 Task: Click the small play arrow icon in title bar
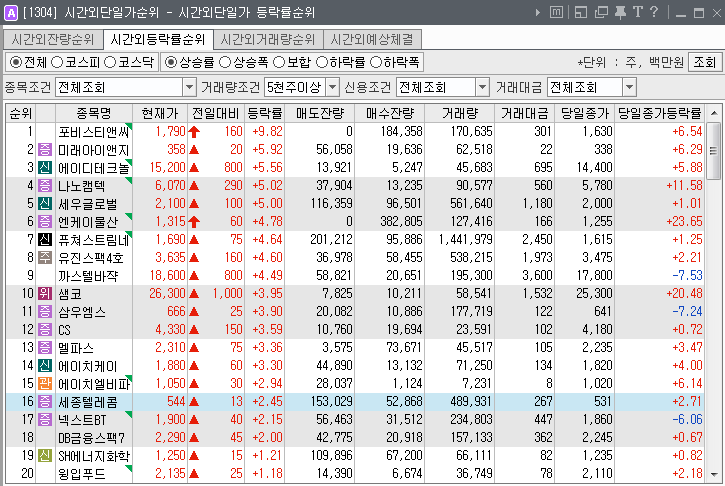[537, 12]
